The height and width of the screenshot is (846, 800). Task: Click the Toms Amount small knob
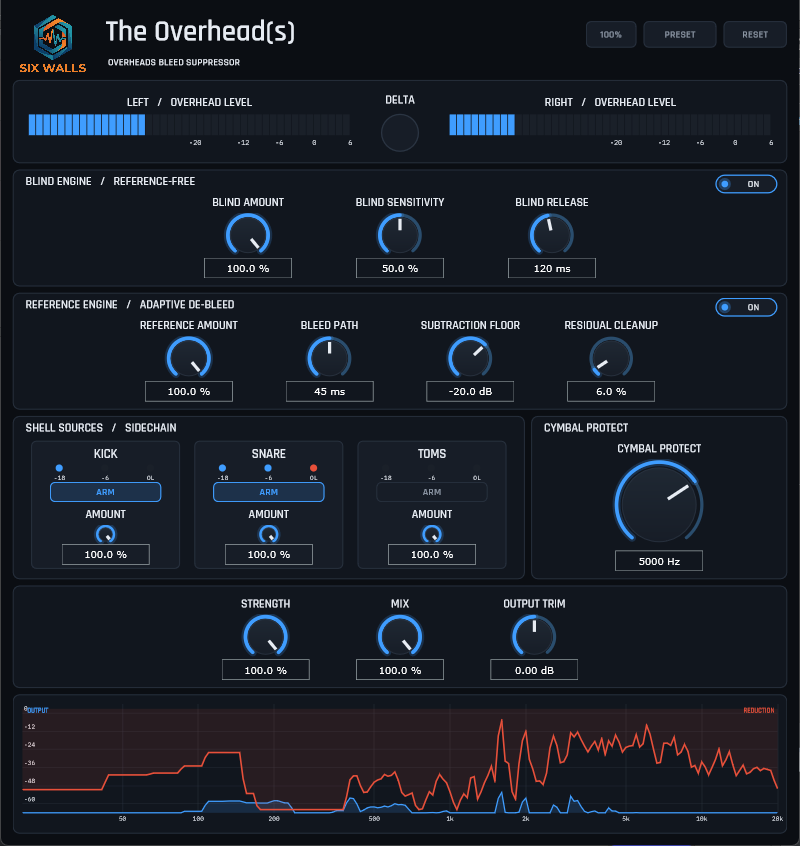tap(432, 534)
